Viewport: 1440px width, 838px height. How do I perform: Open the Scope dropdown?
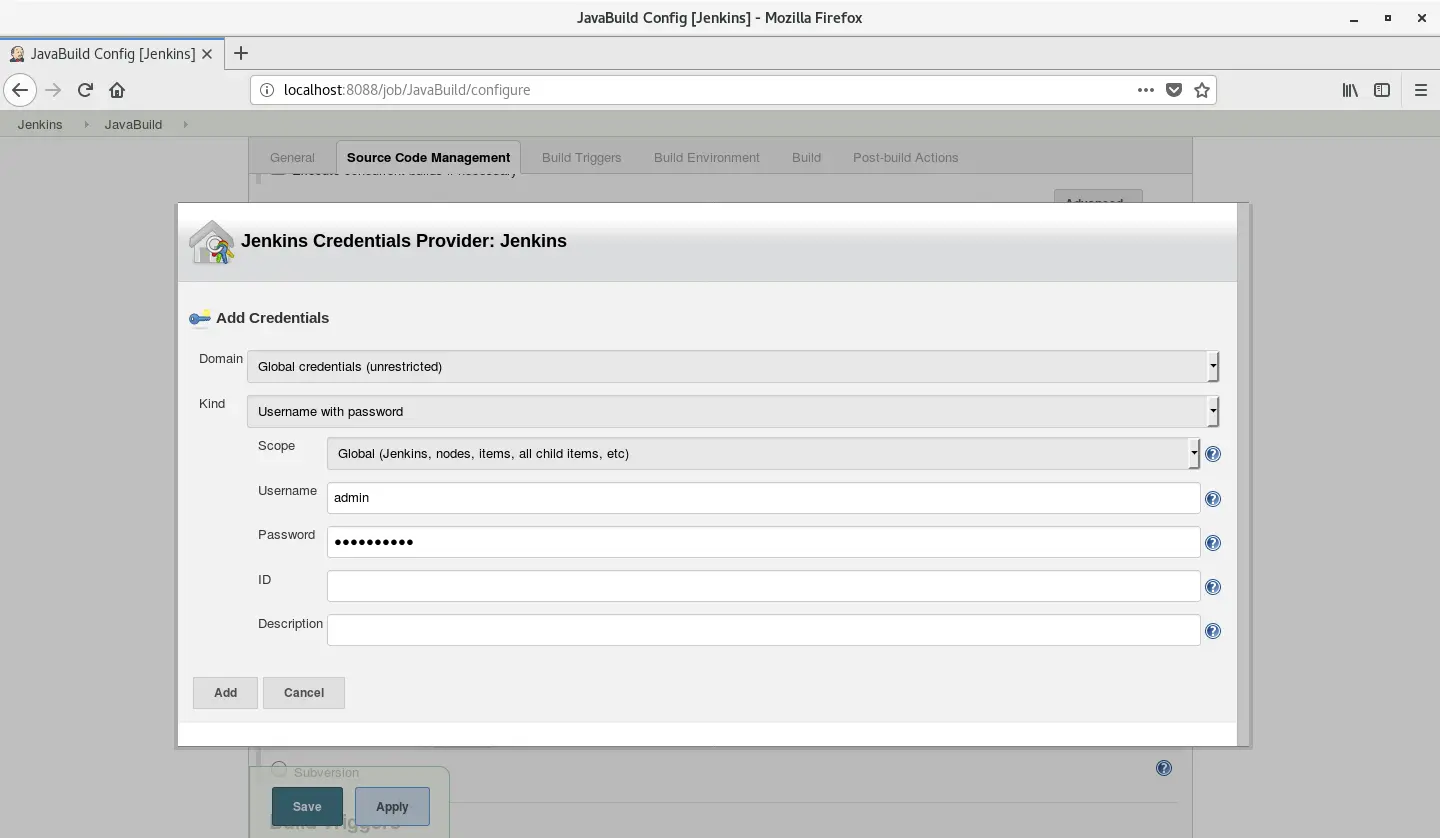tap(763, 453)
